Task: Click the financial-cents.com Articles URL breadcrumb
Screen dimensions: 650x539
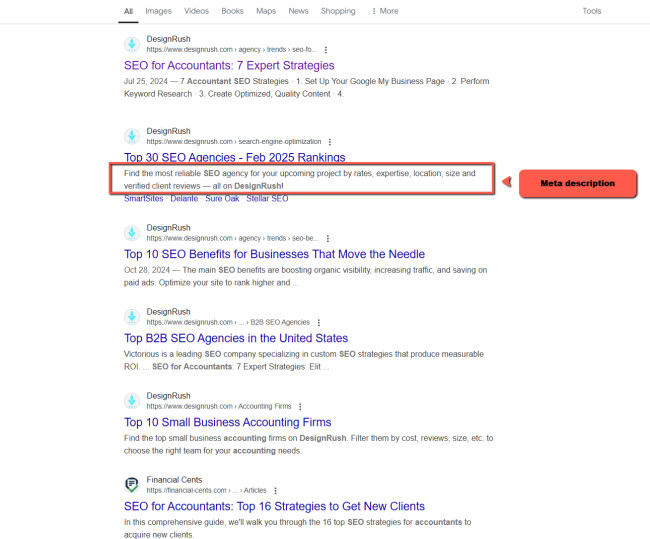Action: tap(206, 490)
